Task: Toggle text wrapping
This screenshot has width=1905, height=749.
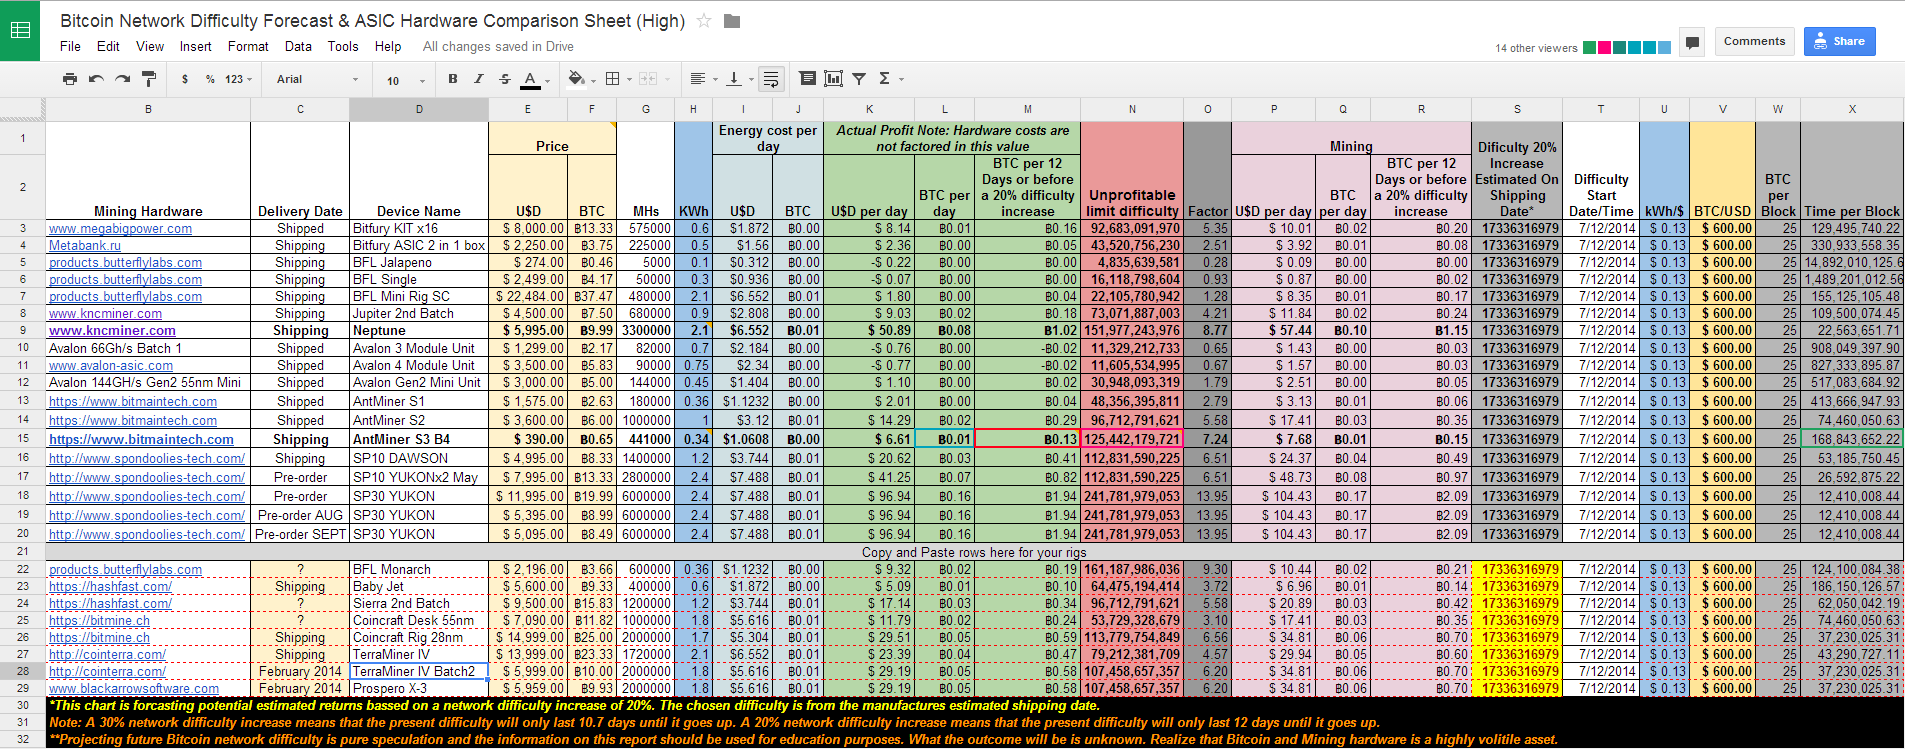Action: tap(771, 79)
